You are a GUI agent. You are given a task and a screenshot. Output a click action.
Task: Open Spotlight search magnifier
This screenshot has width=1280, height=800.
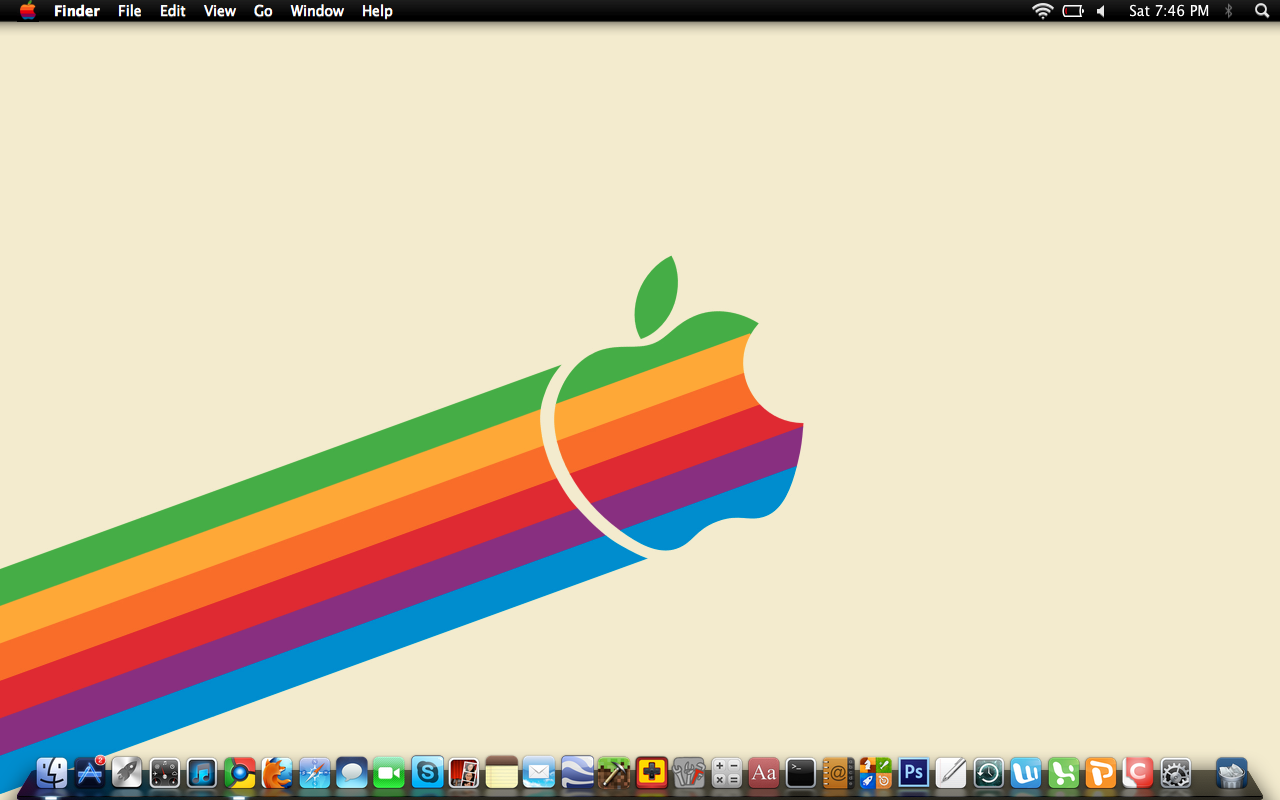(1261, 11)
